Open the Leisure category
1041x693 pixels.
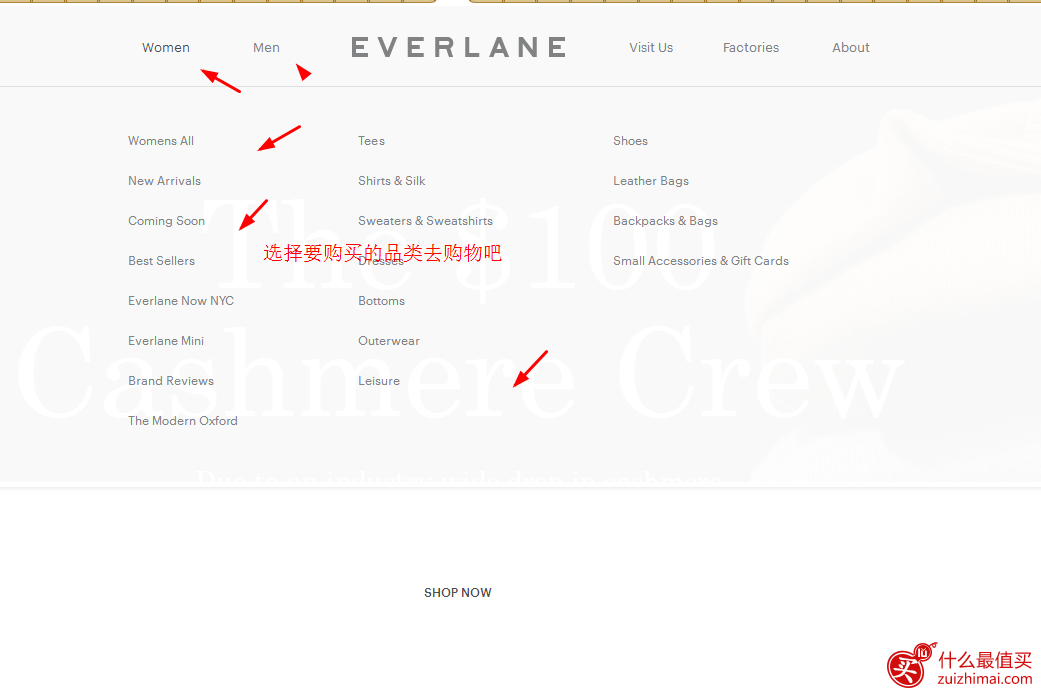tap(379, 381)
